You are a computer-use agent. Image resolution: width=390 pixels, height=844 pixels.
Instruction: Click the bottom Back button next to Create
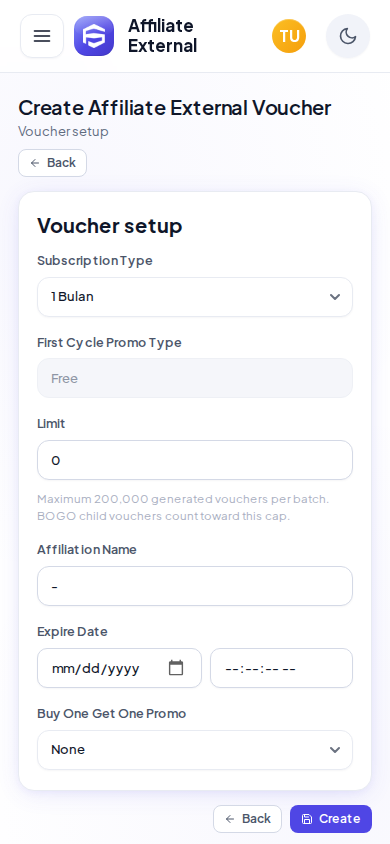click(x=247, y=819)
